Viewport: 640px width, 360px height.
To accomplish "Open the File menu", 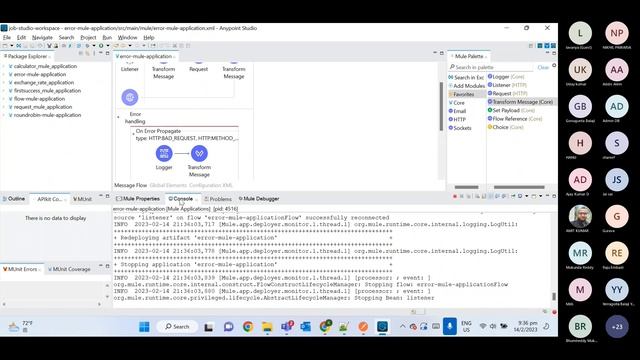I will 7,37.
